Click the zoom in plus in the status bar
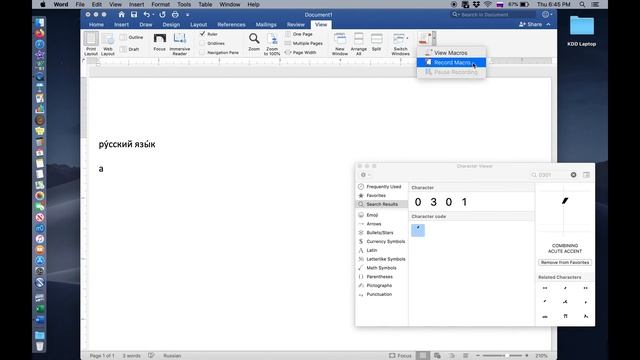 (x=527, y=356)
